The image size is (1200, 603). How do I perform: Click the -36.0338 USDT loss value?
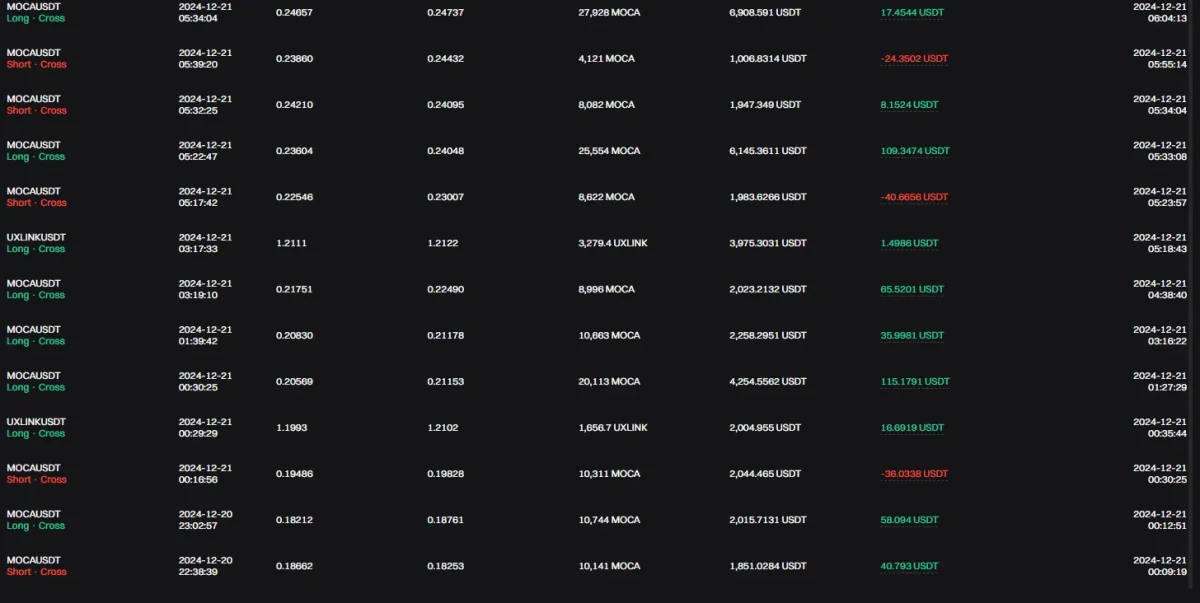(x=914, y=474)
